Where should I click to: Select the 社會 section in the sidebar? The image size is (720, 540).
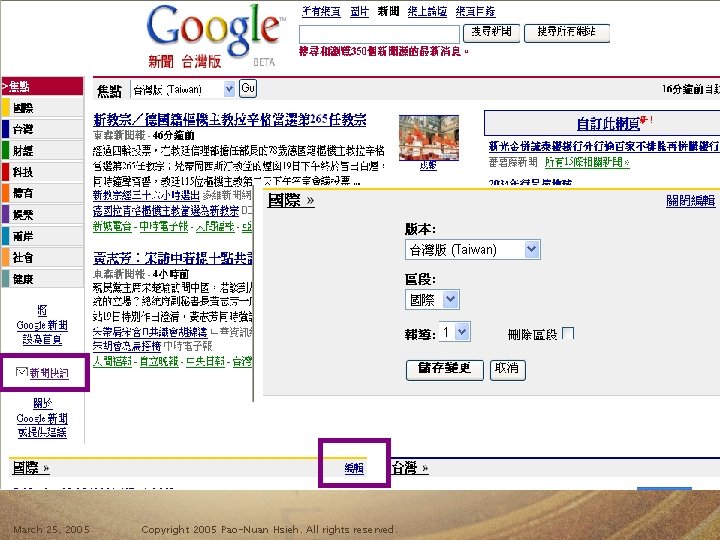(x=42, y=257)
